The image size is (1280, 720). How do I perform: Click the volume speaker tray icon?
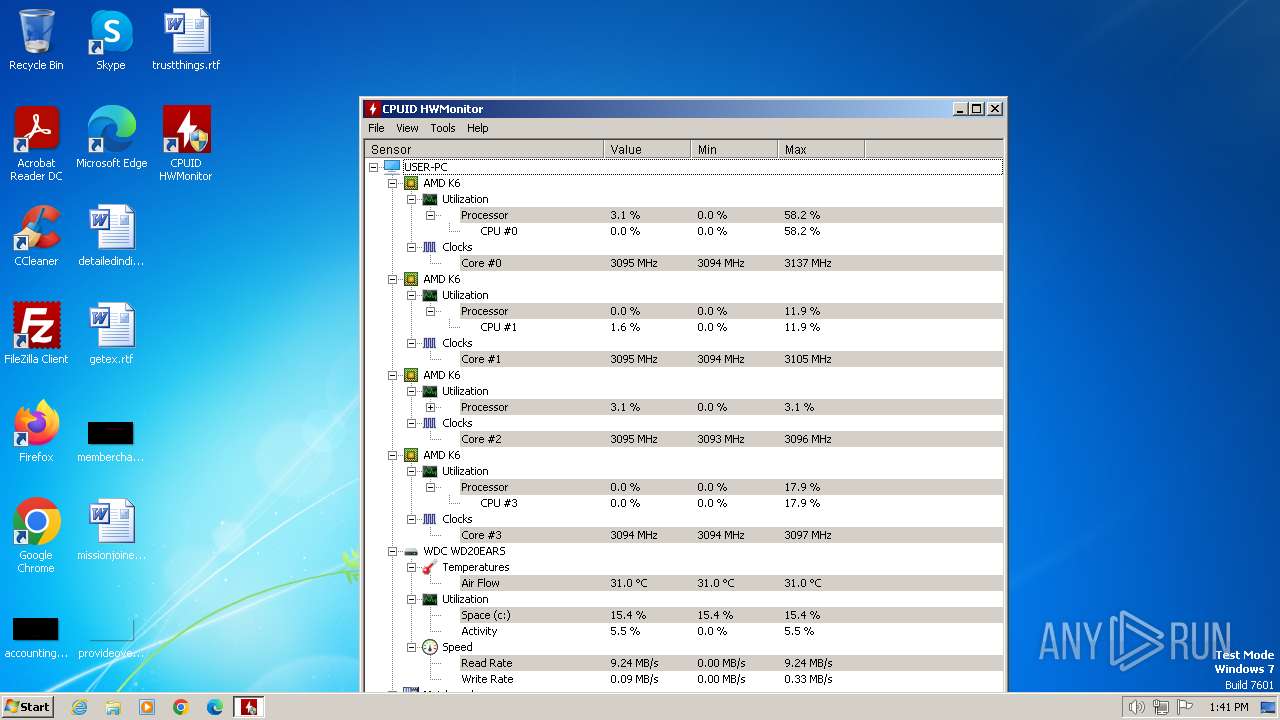click(1137, 707)
